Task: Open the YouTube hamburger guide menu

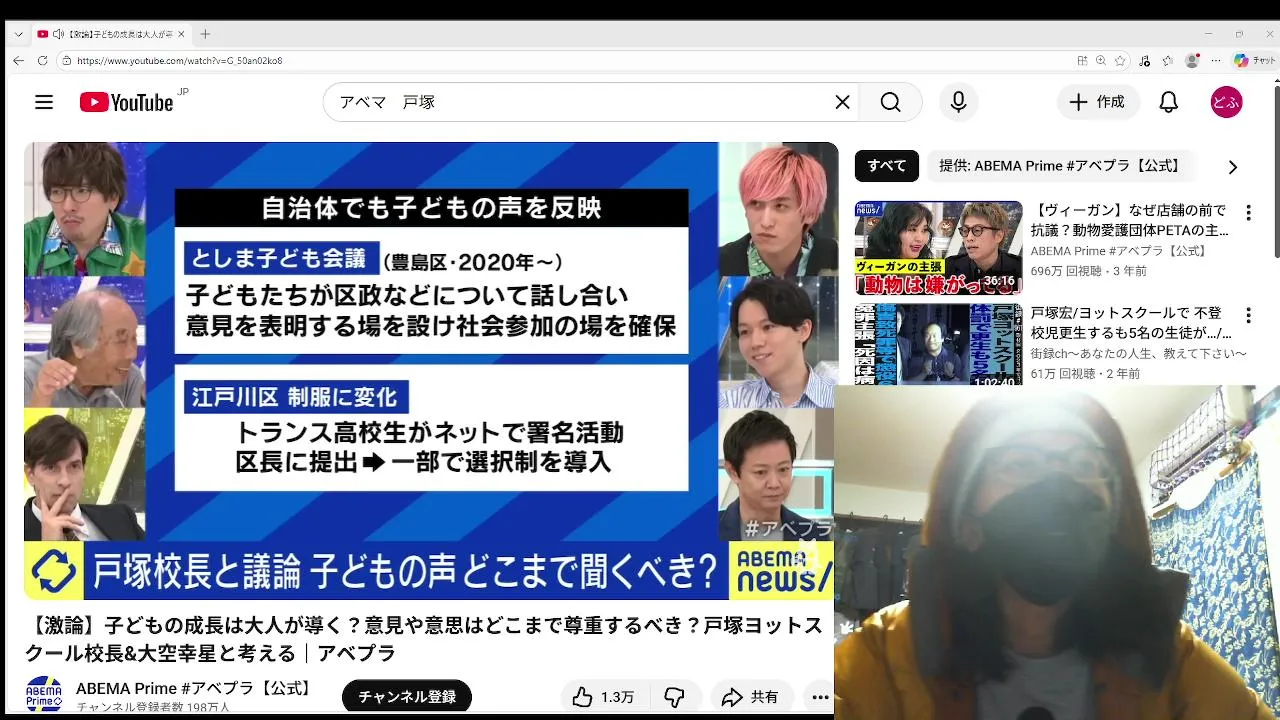Action: [x=44, y=102]
